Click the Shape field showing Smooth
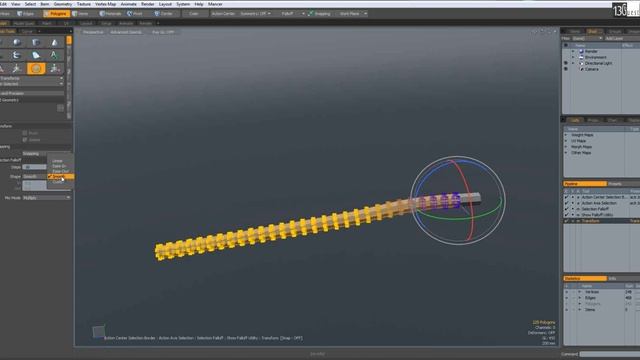The height and width of the screenshot is (360, 640). tap(34, 176)
